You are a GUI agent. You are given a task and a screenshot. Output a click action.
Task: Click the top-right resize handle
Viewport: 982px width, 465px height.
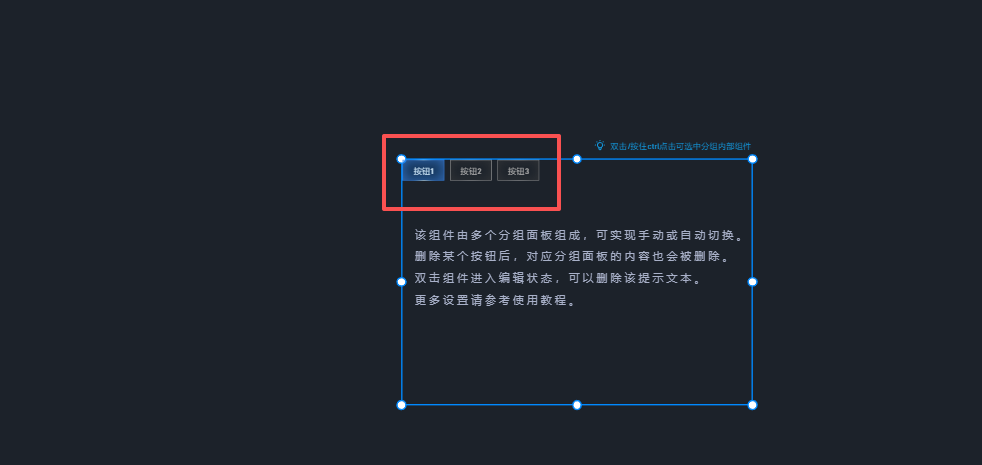pos(752,159)
